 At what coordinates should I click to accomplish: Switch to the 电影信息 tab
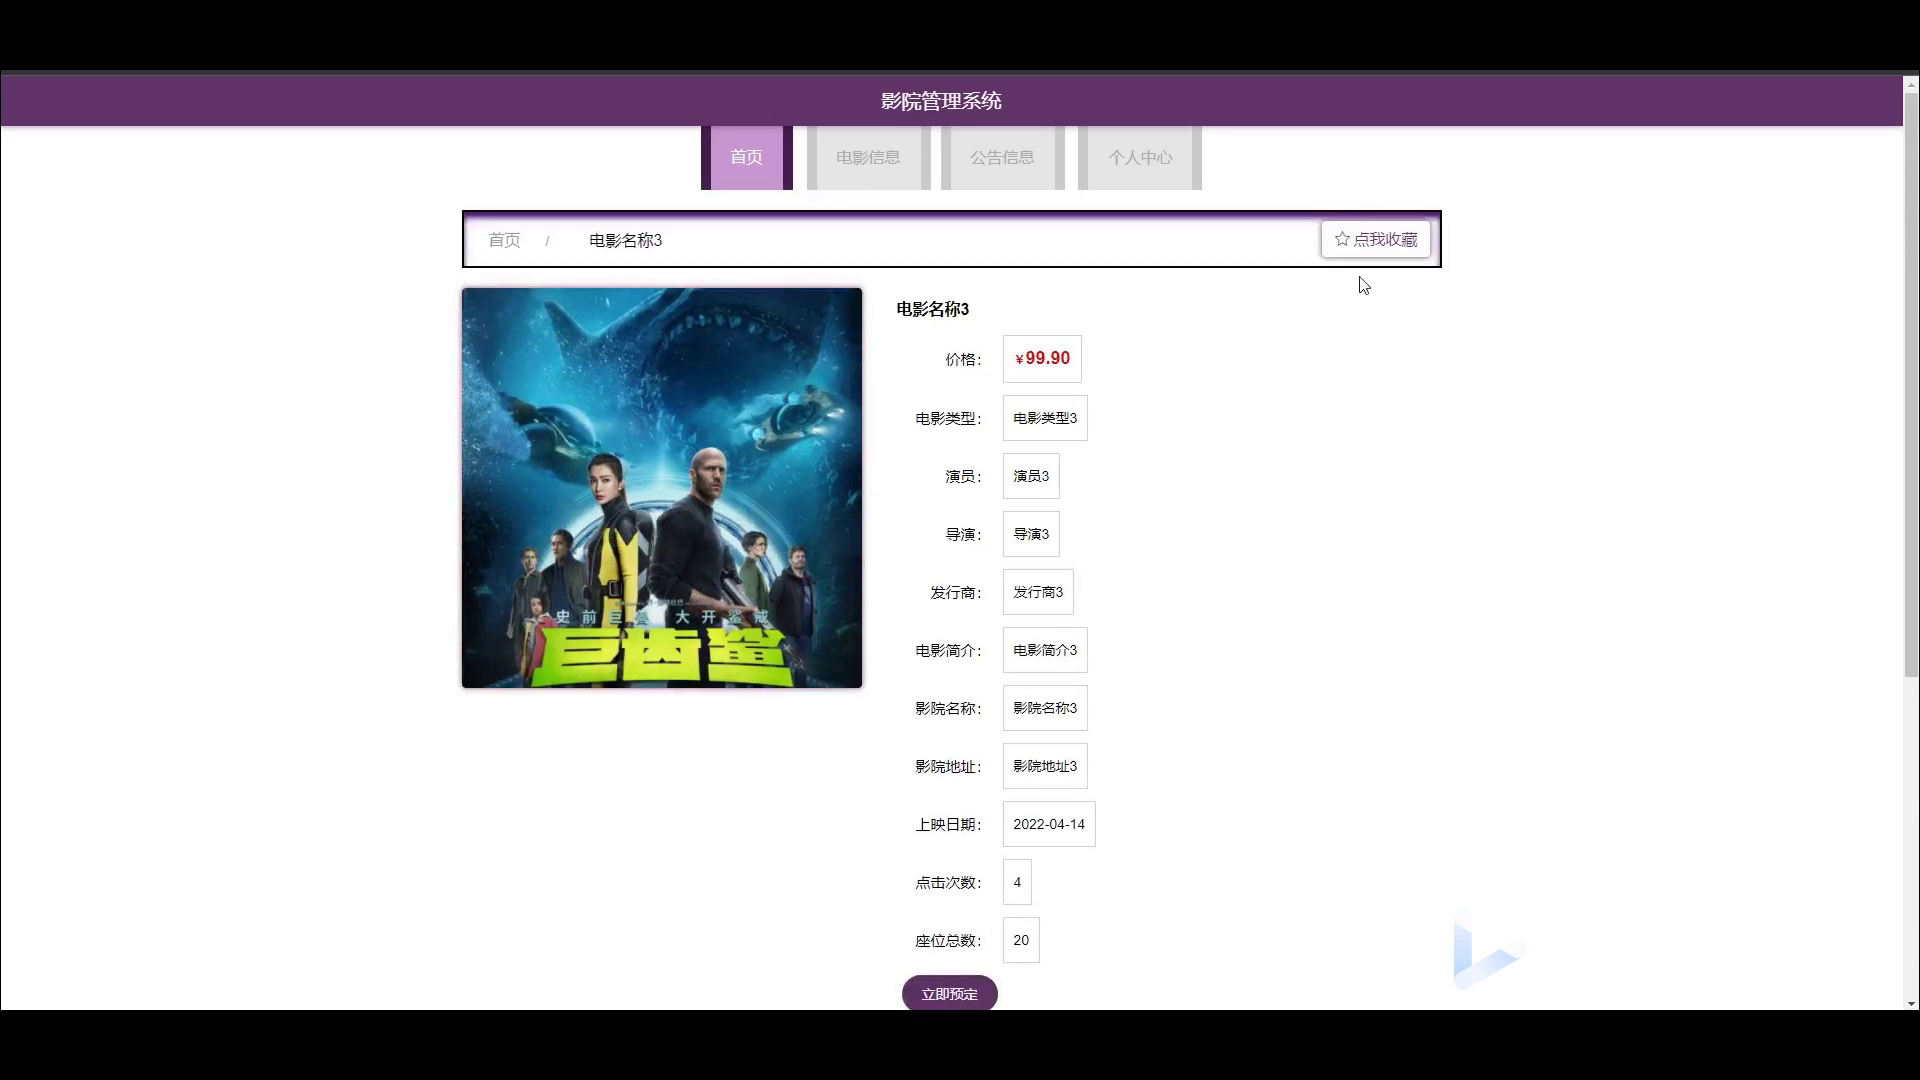click(x=868, y=157)
